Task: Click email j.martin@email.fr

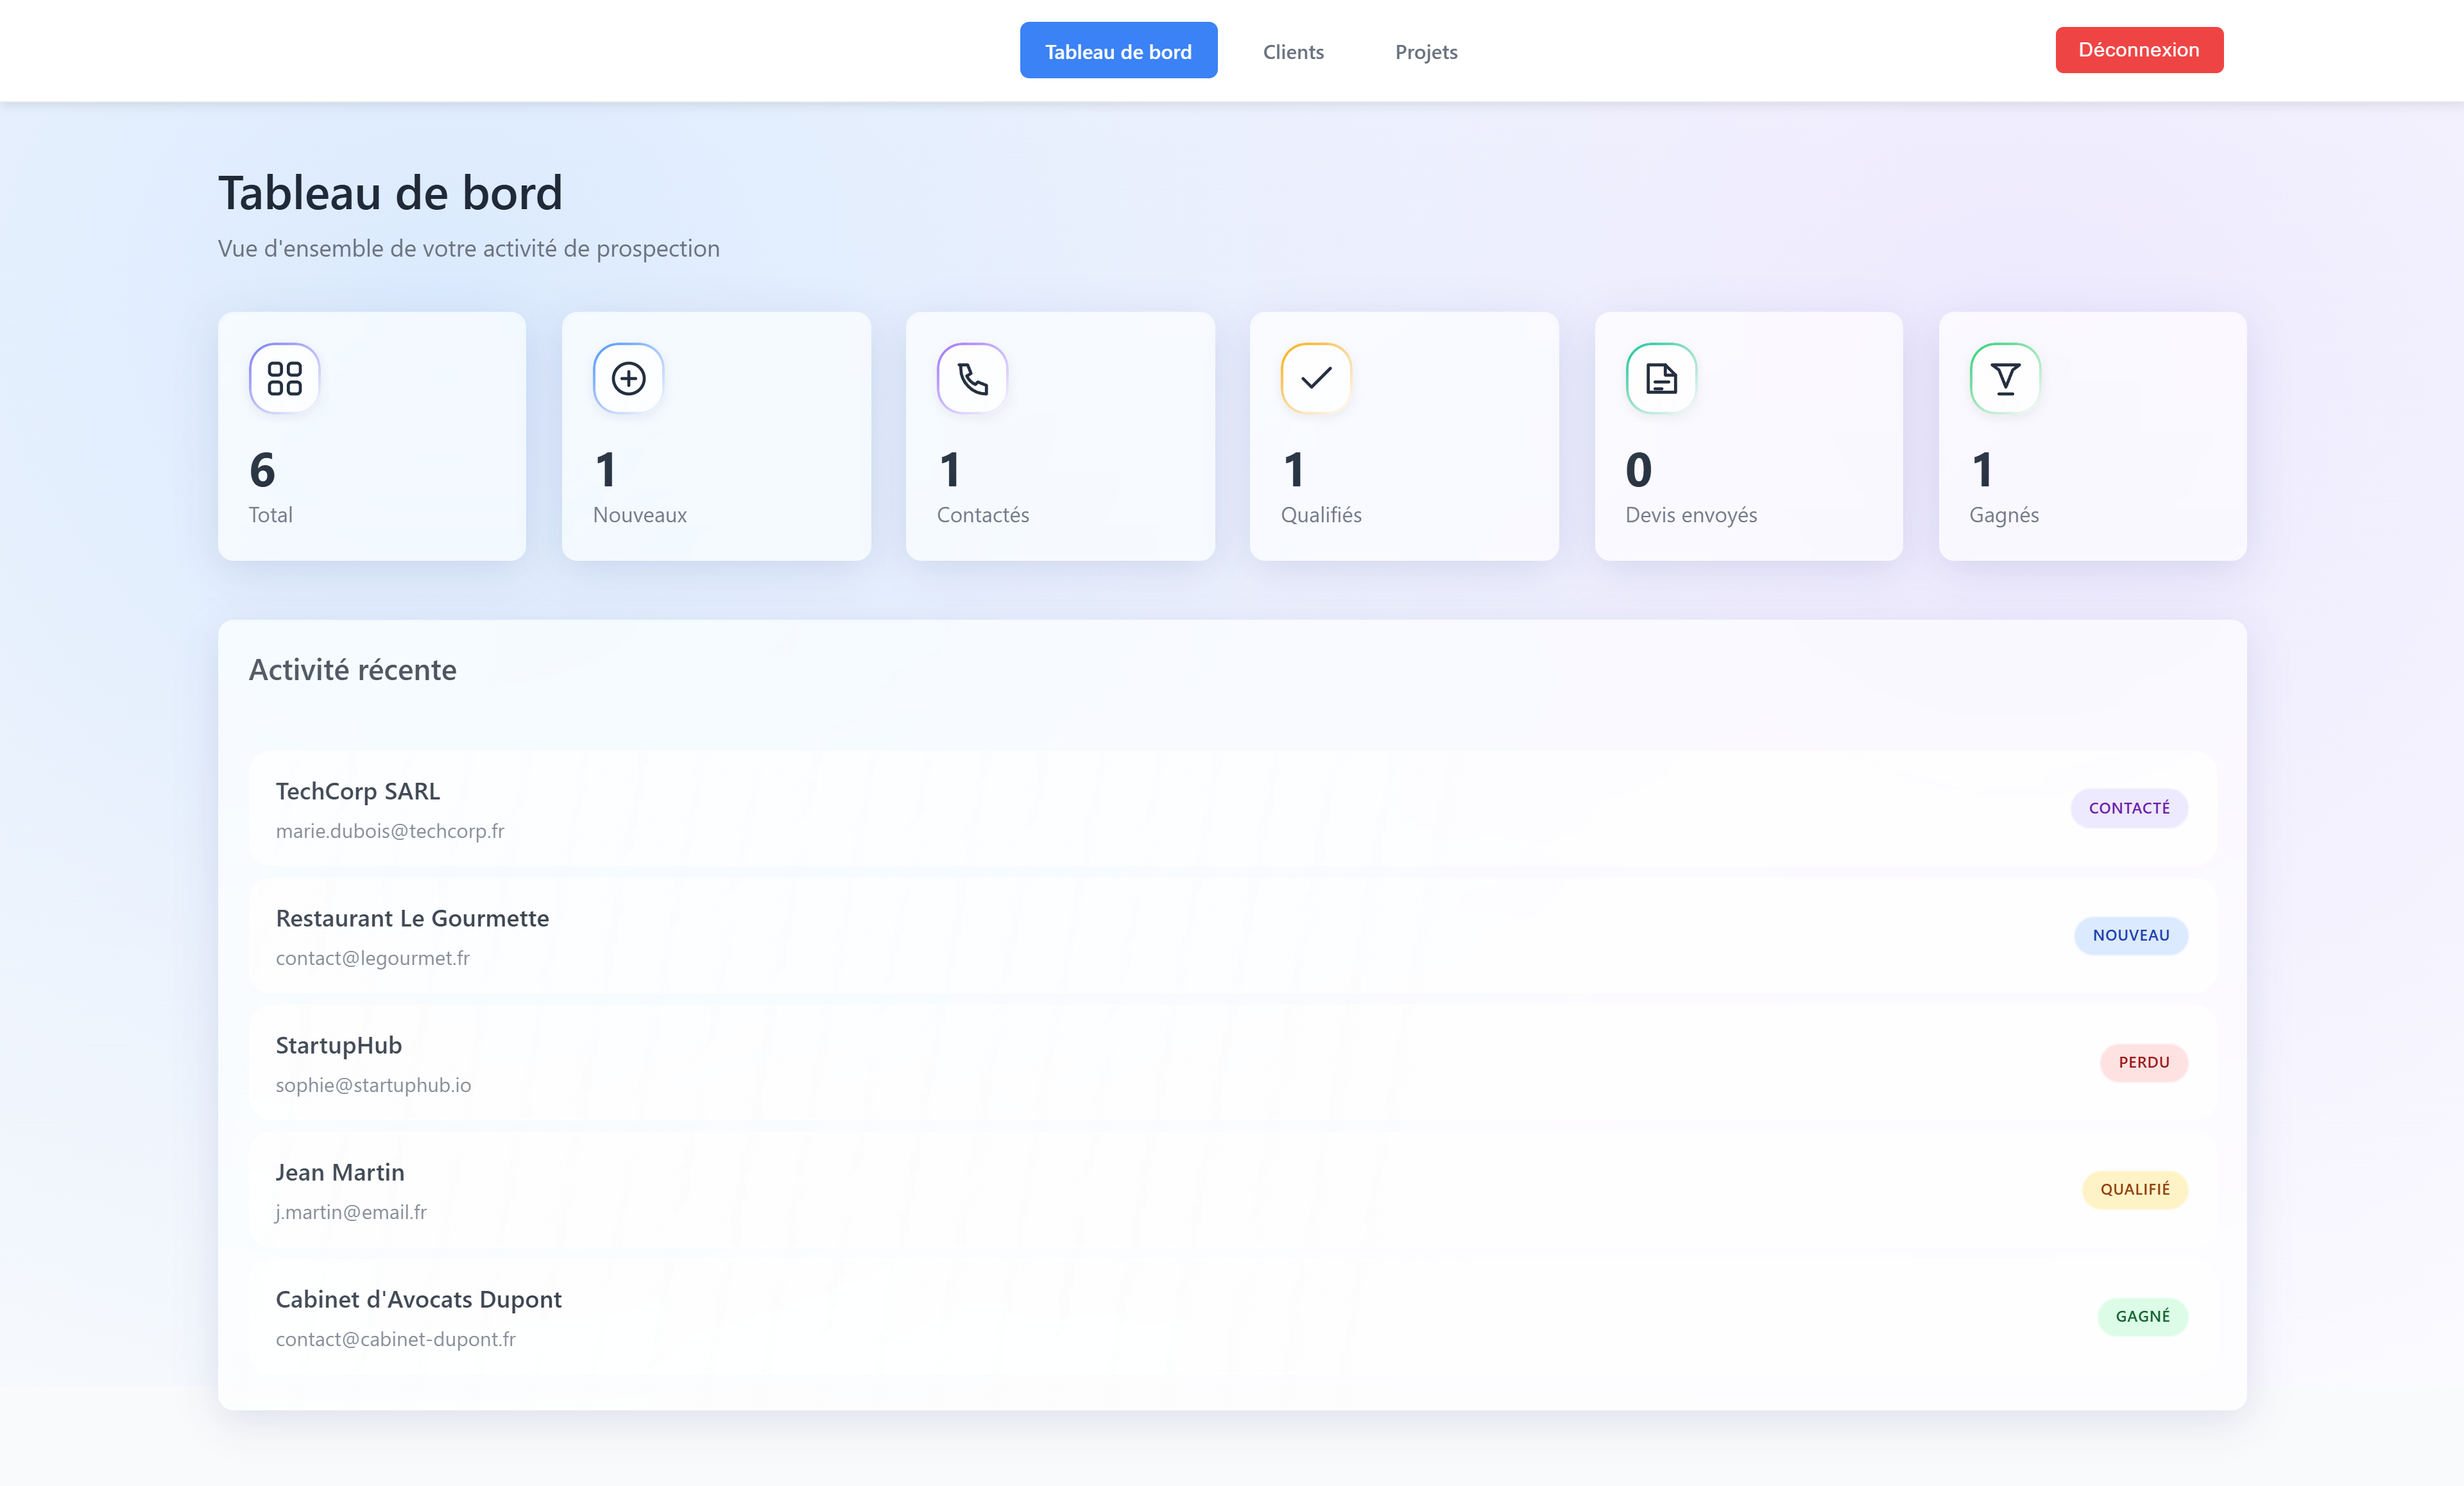Action: (351, 1212)
